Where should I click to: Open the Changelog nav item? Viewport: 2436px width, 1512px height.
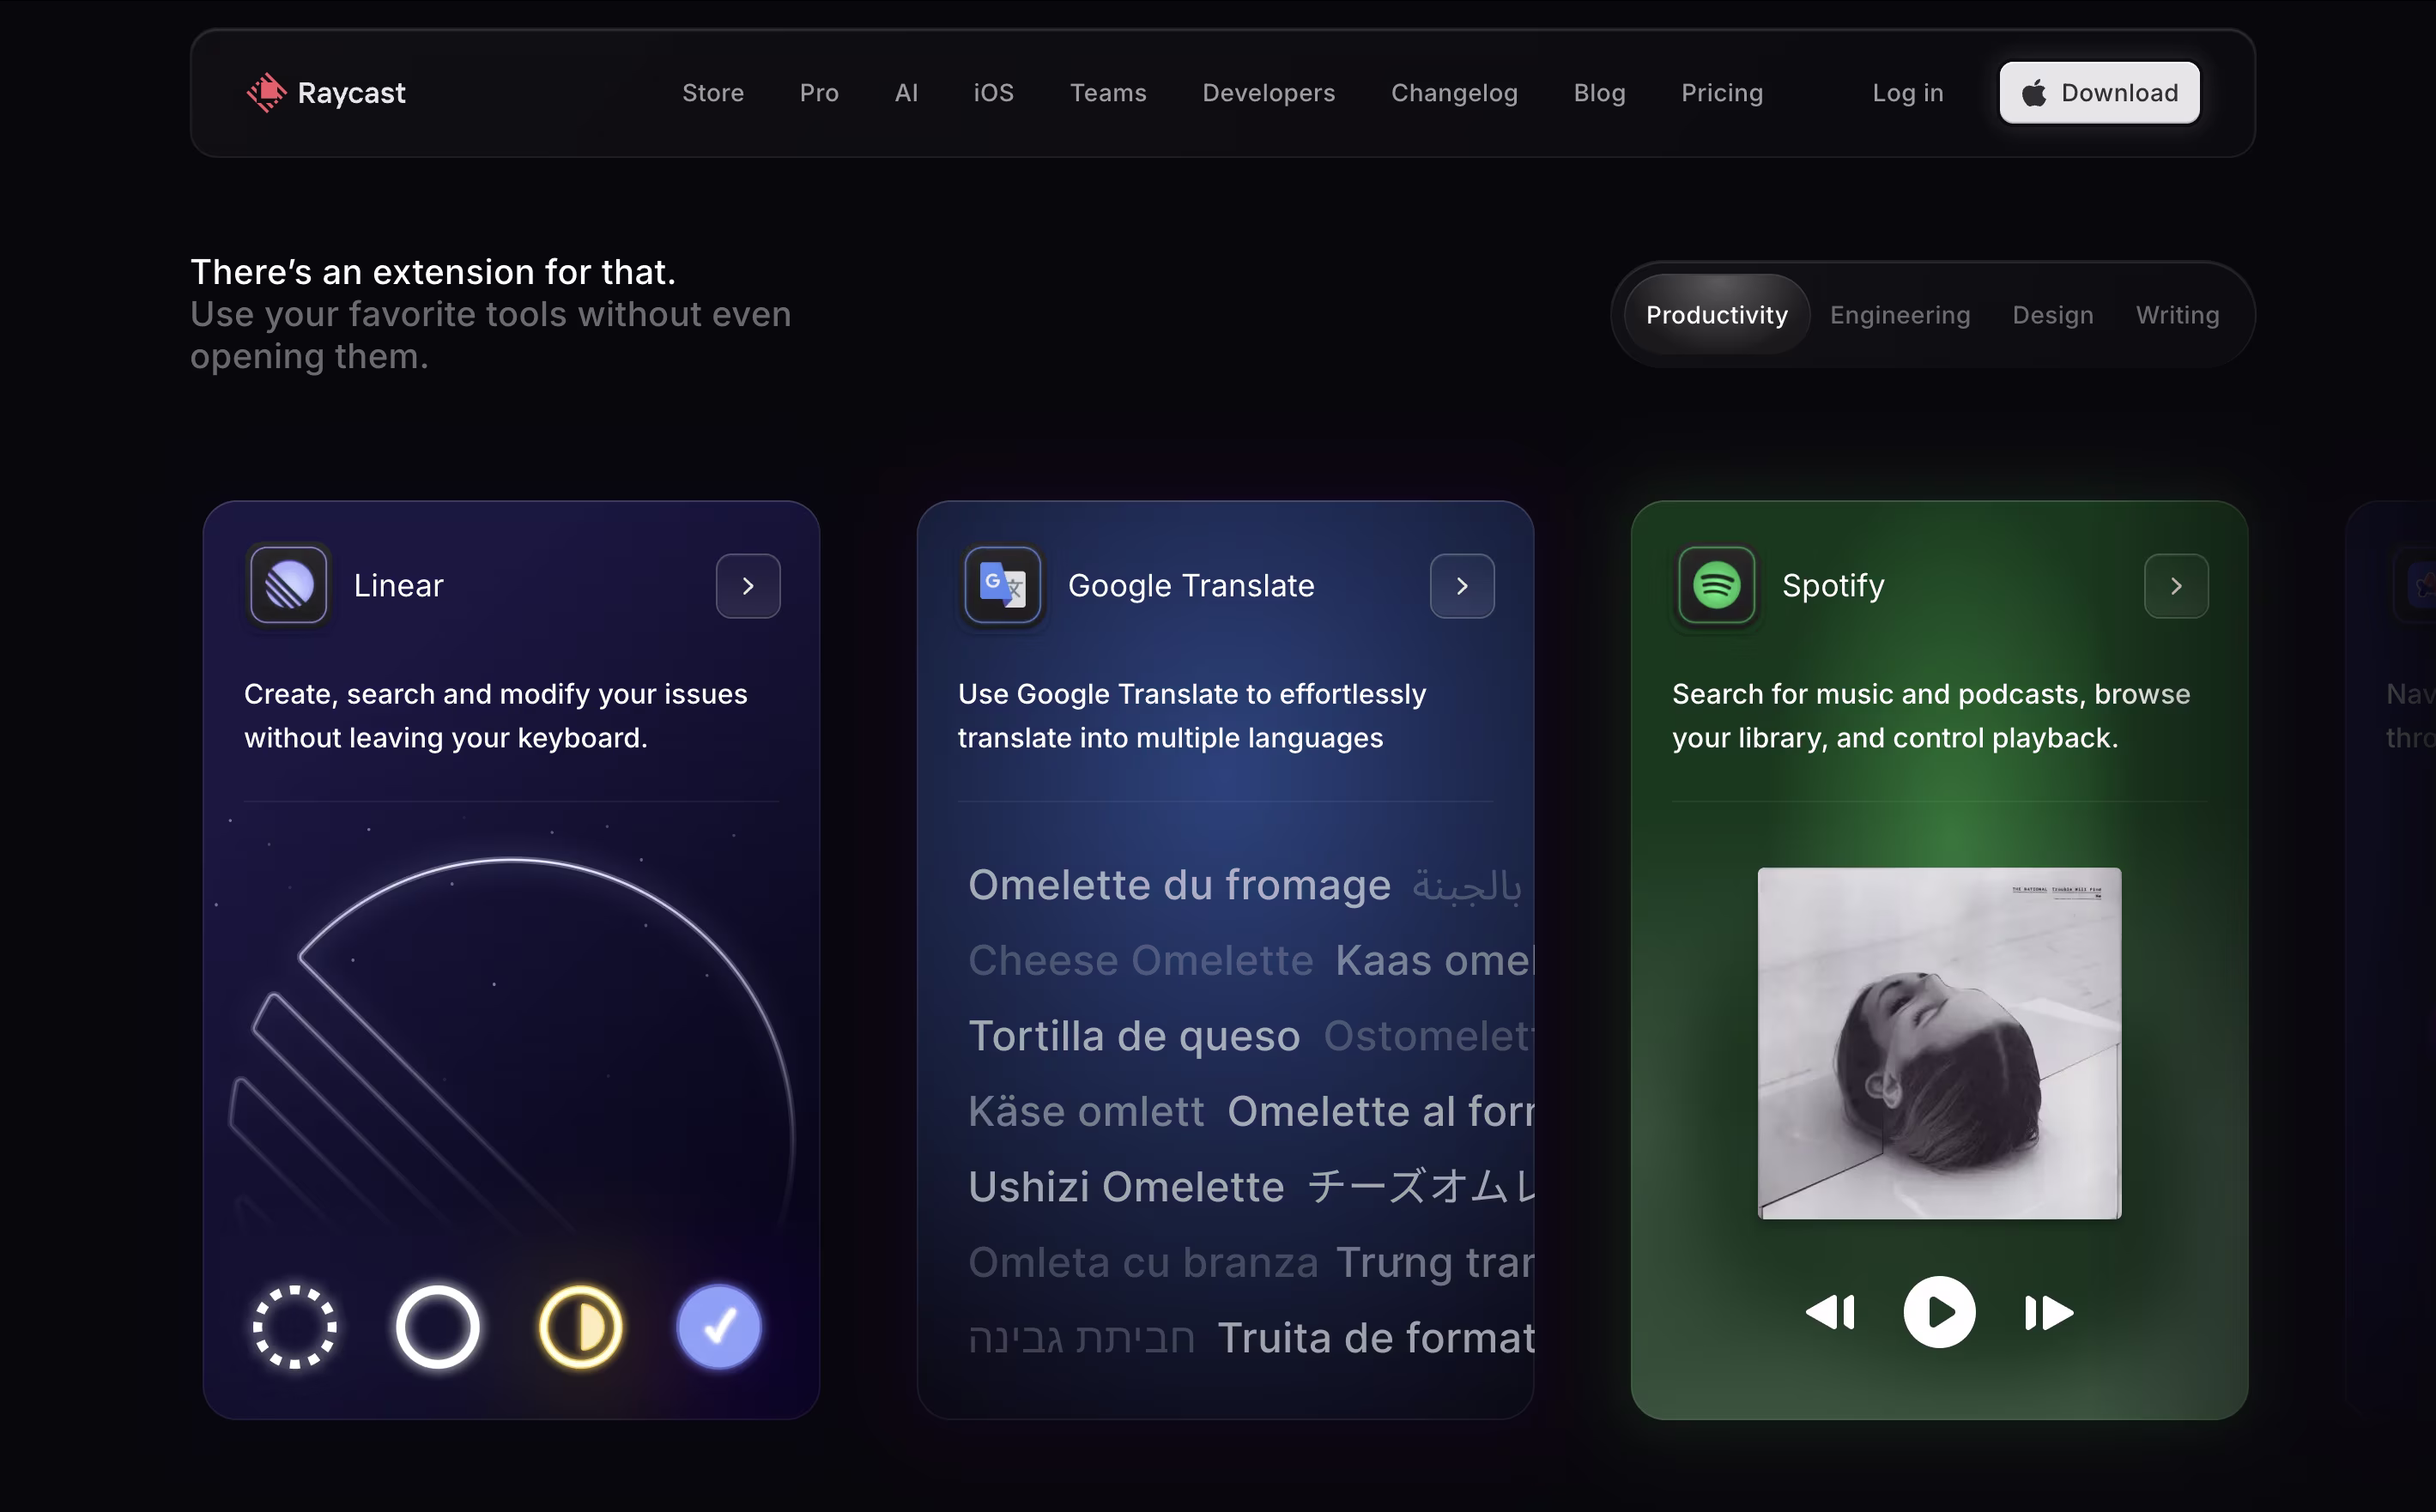(x=1455, y=93)
